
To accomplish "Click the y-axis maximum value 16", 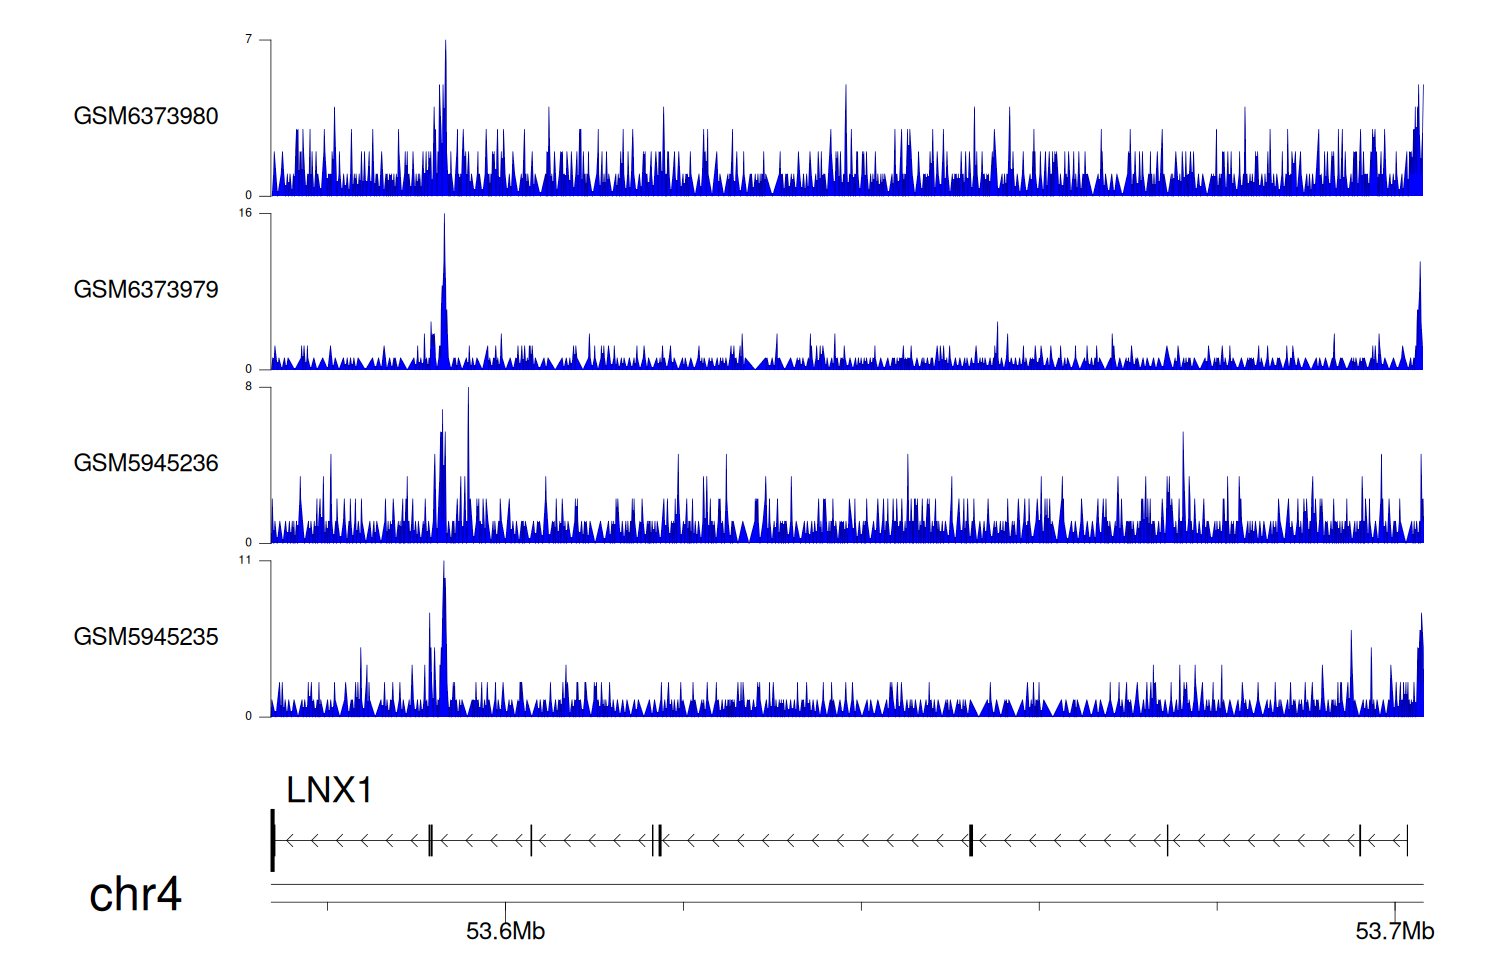I will tap(246, 213).
